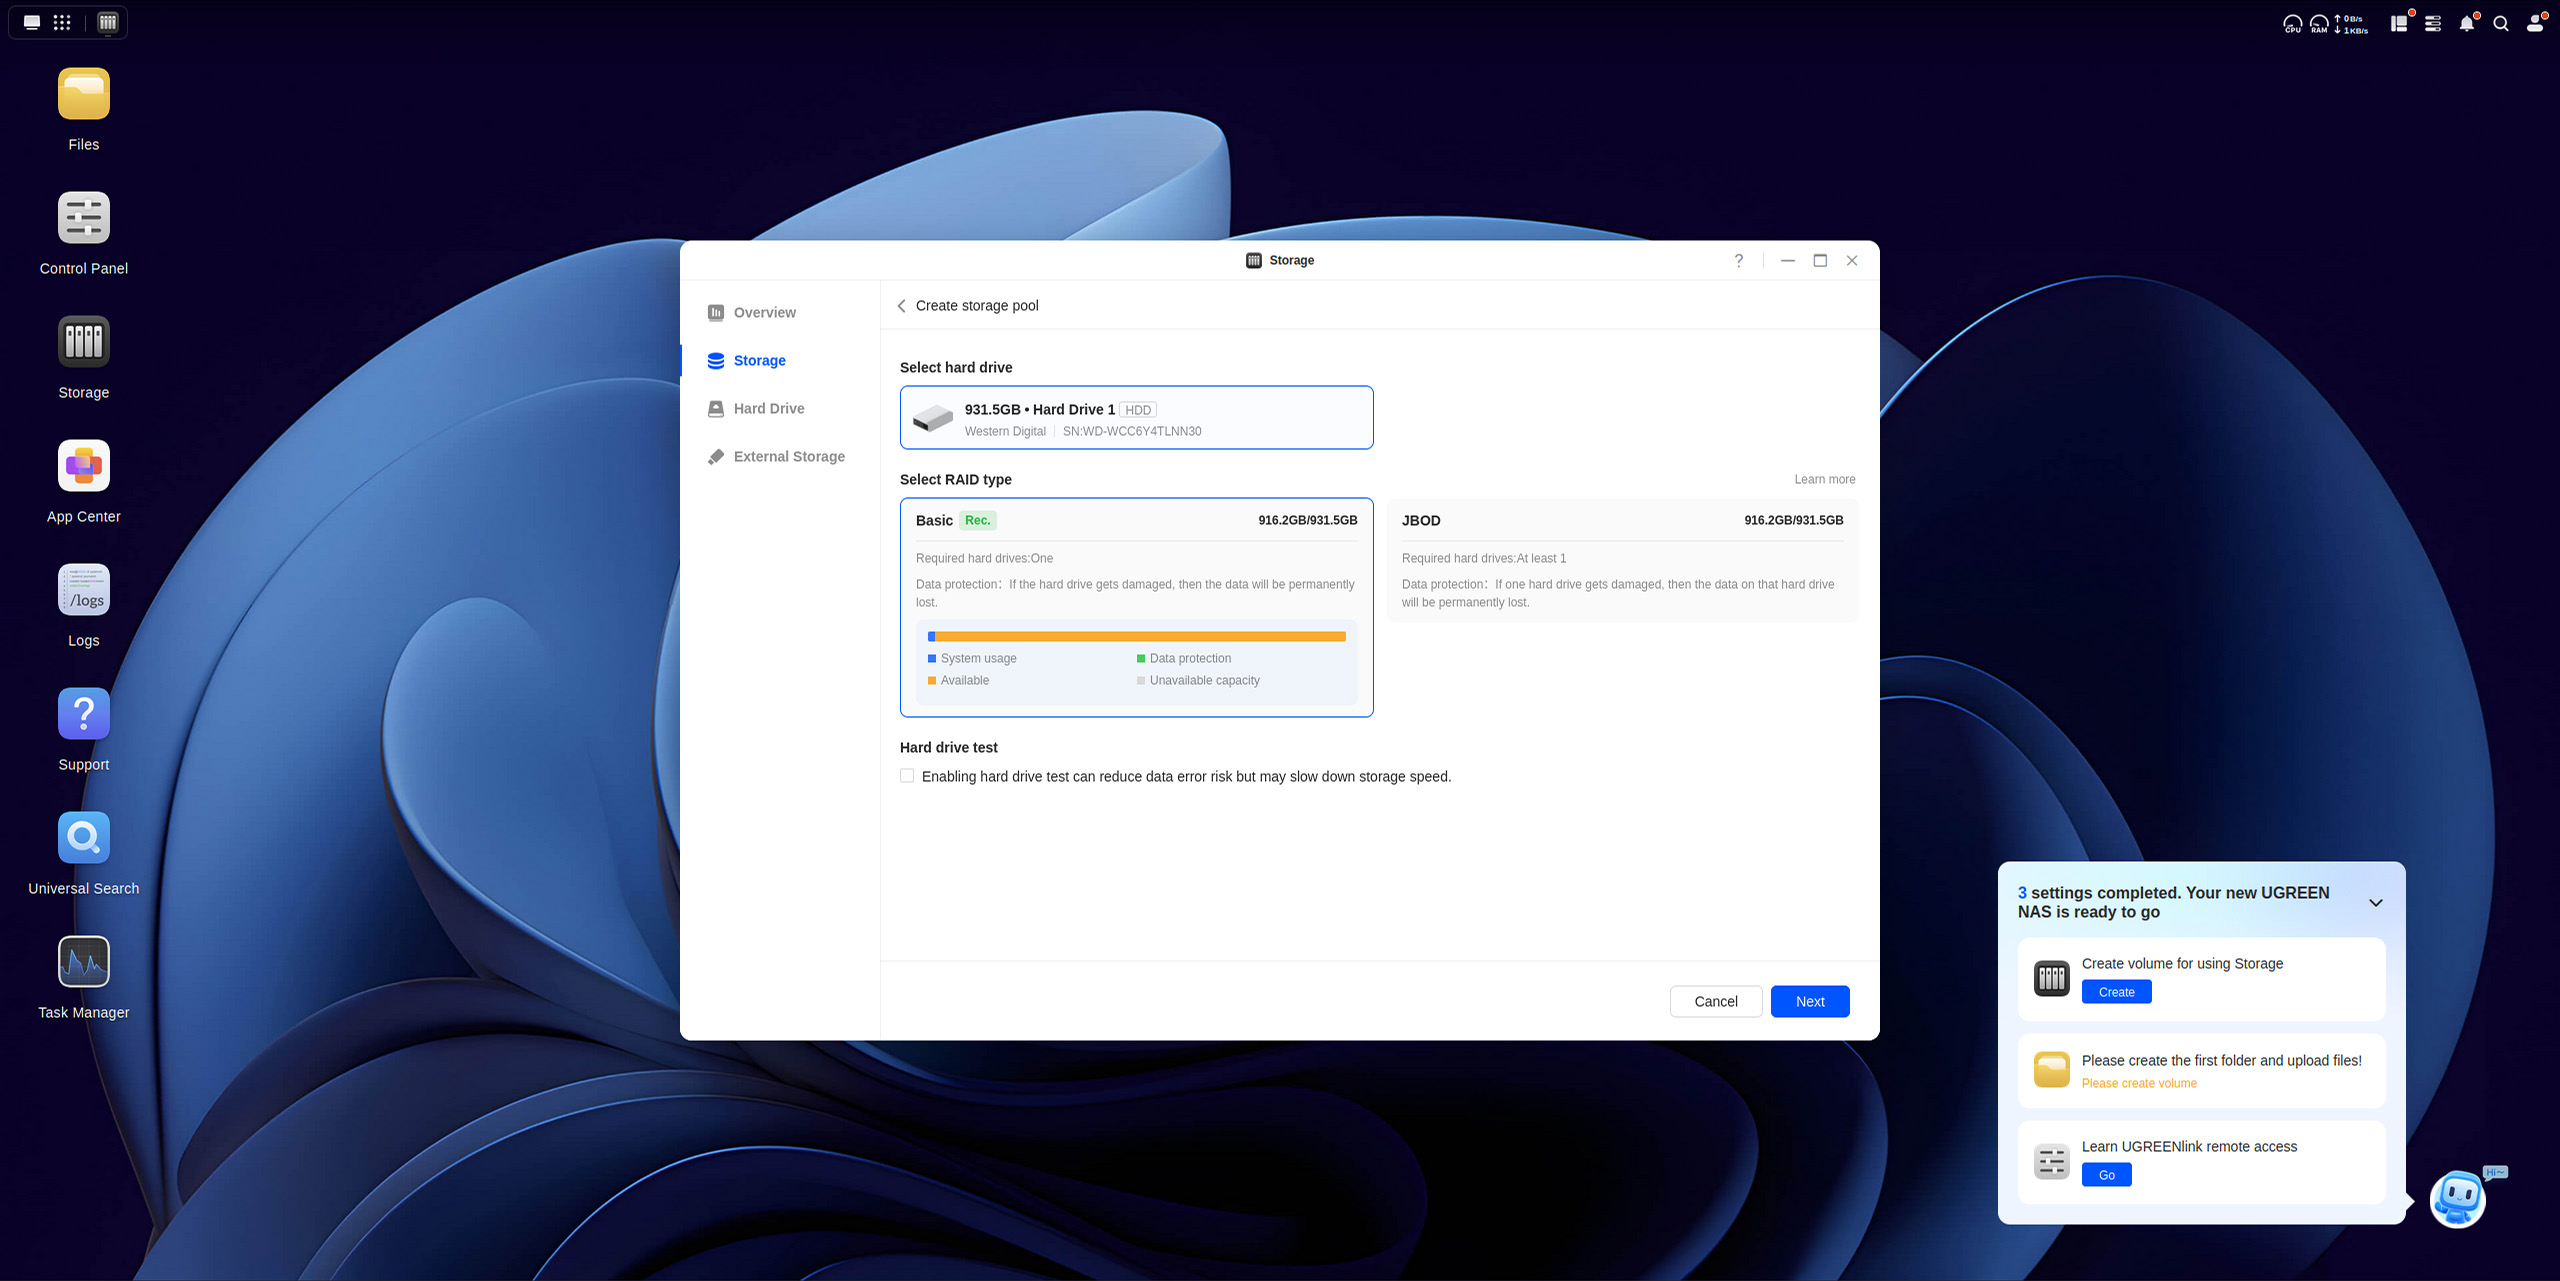Go back from Create storage pool
2560x1281 pixels.
pos(901,305)
